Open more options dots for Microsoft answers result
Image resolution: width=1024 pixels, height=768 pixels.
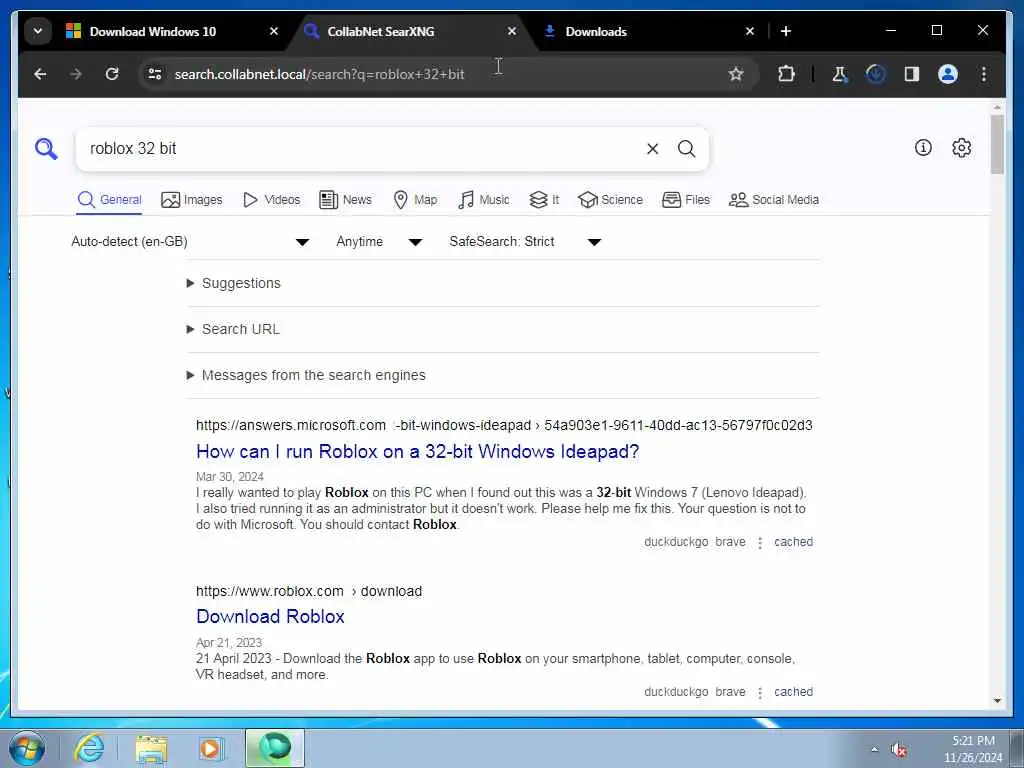click(760, 543)
